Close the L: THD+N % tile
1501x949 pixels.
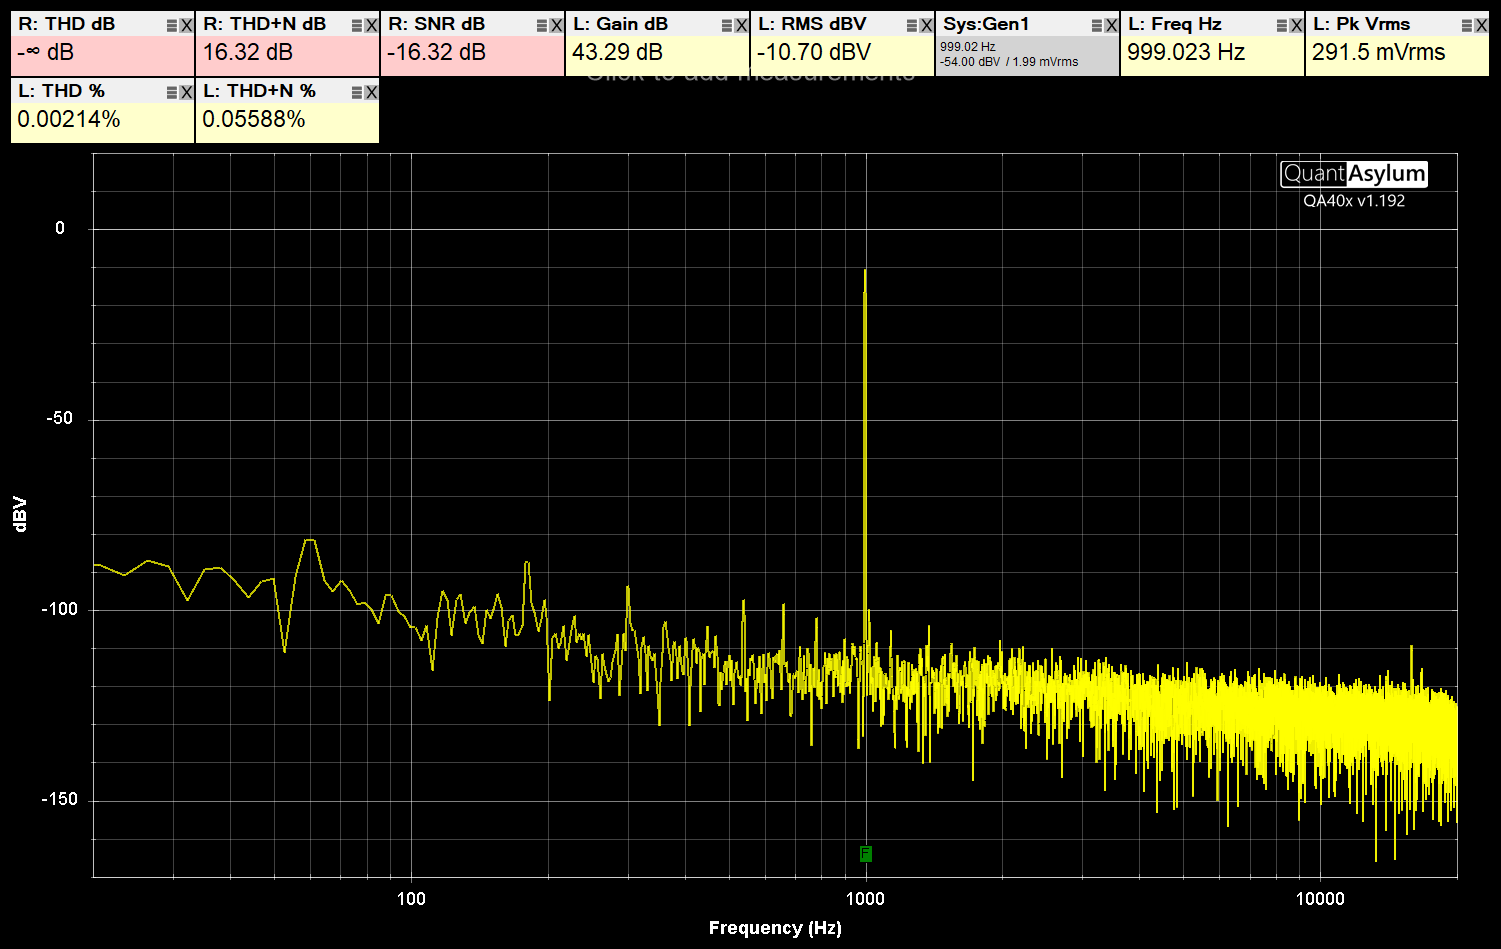371,93
